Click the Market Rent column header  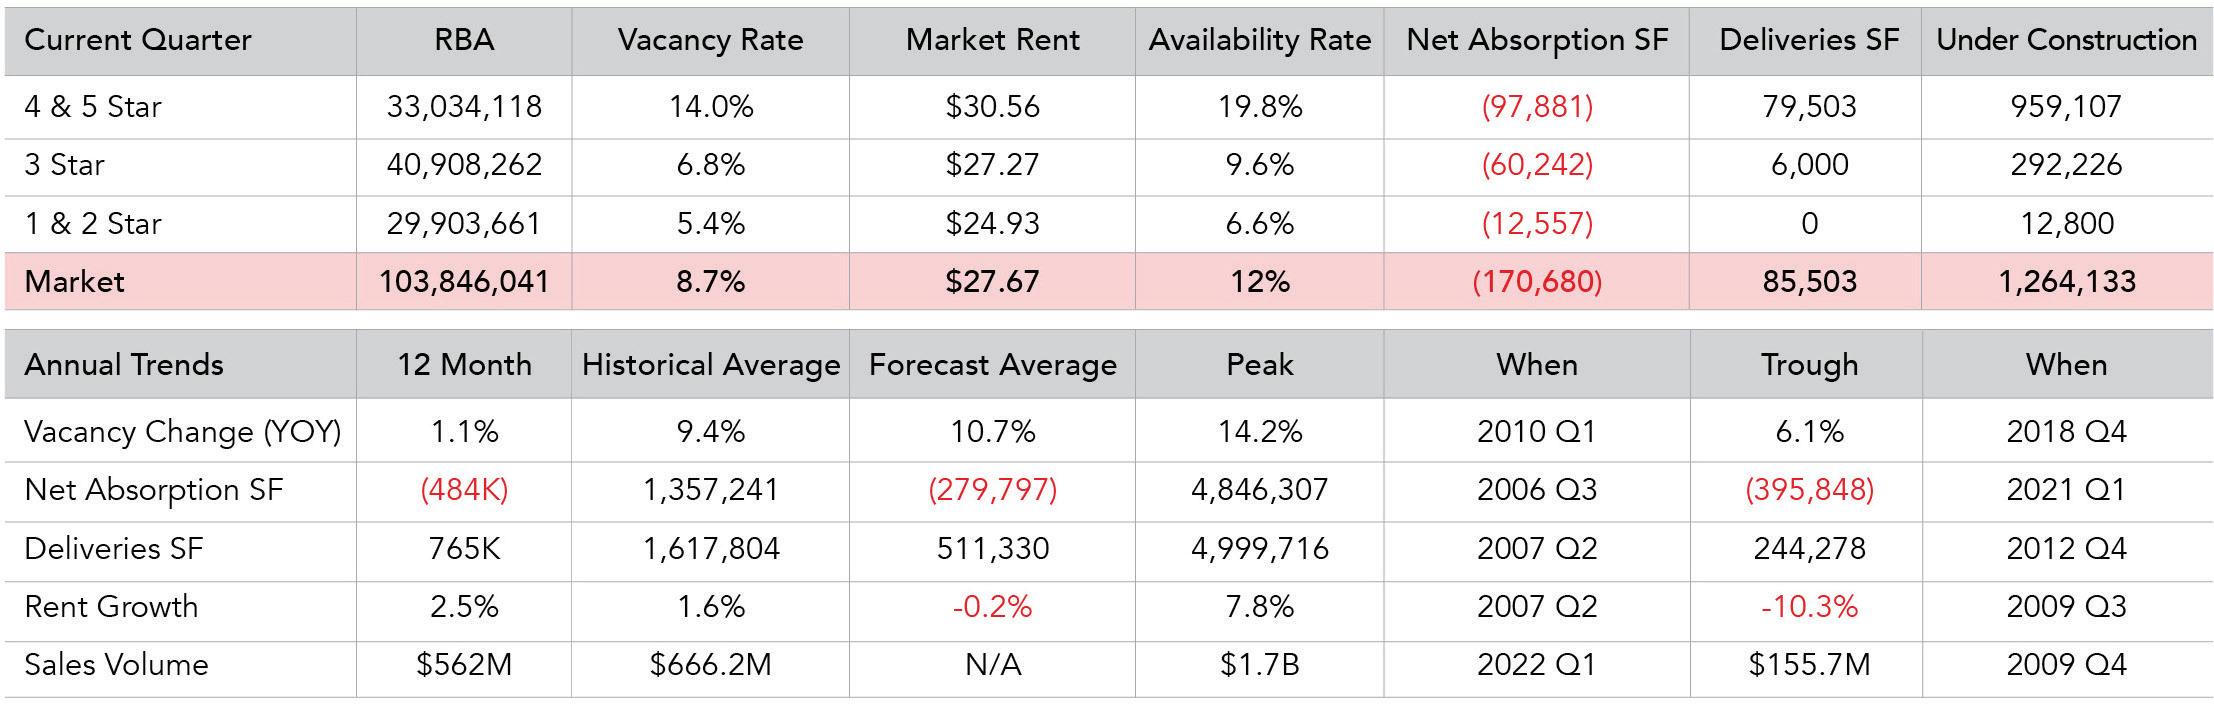(x=992, y=40)
